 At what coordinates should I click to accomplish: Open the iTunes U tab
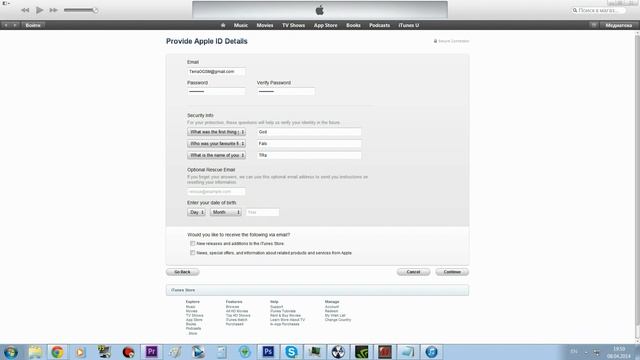409,25
